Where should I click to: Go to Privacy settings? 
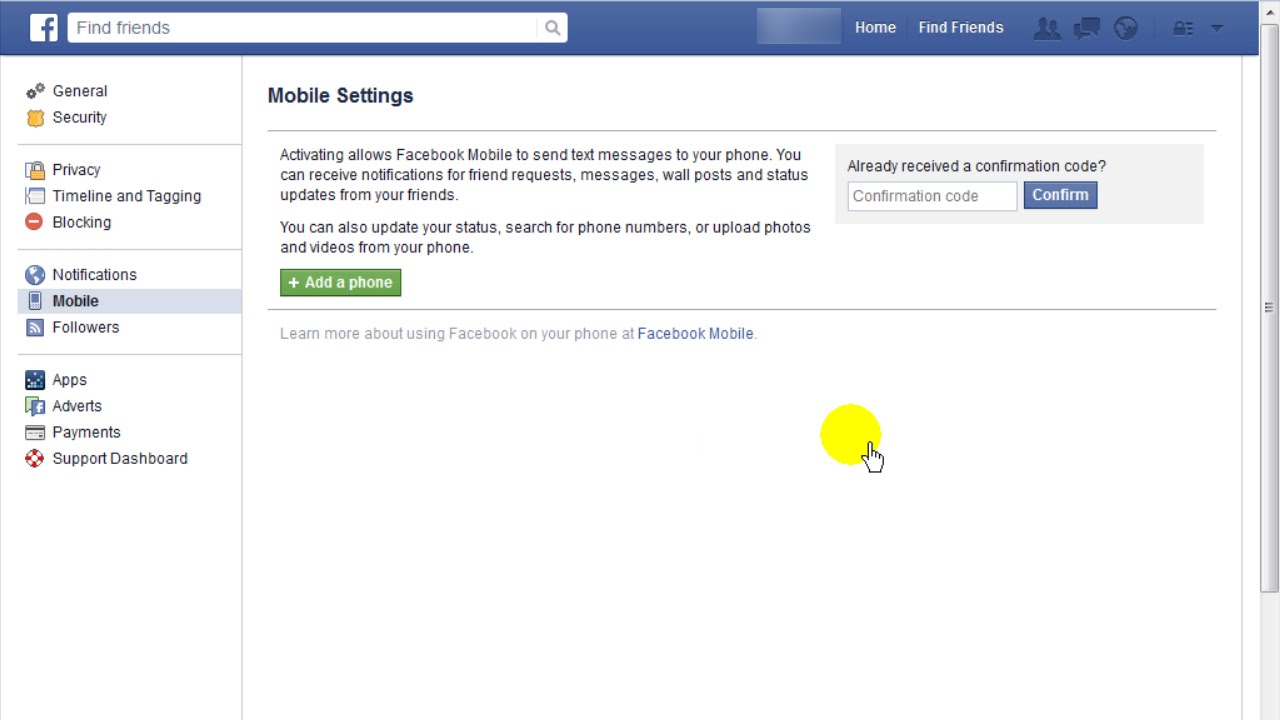click(76, 170)
